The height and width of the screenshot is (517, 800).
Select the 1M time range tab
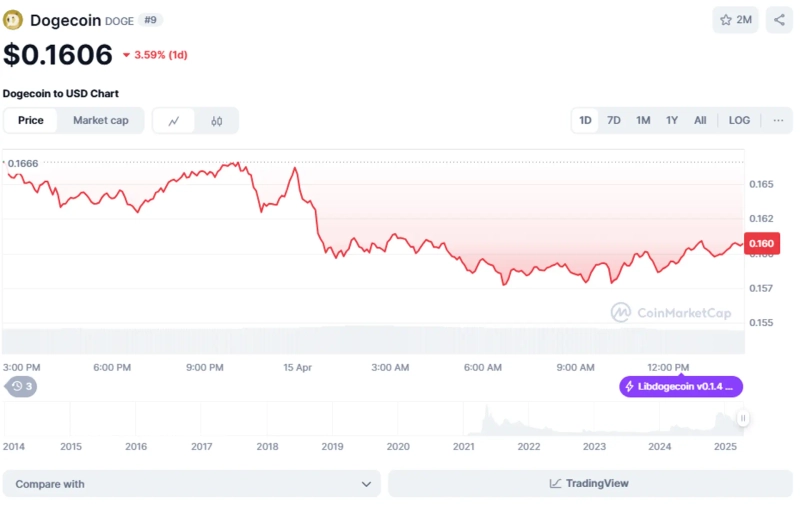[x=643, y=120]
